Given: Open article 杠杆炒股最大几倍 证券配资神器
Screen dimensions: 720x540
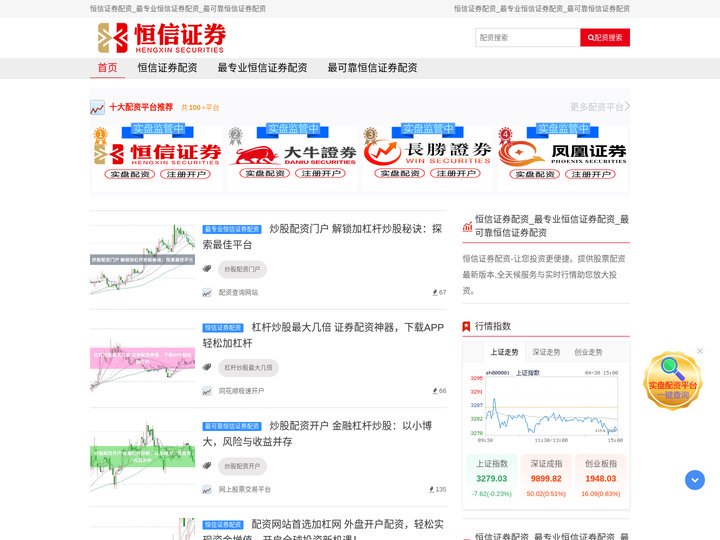Looking at the screenshot, I should pyautogui.click(x=323, y=335).
